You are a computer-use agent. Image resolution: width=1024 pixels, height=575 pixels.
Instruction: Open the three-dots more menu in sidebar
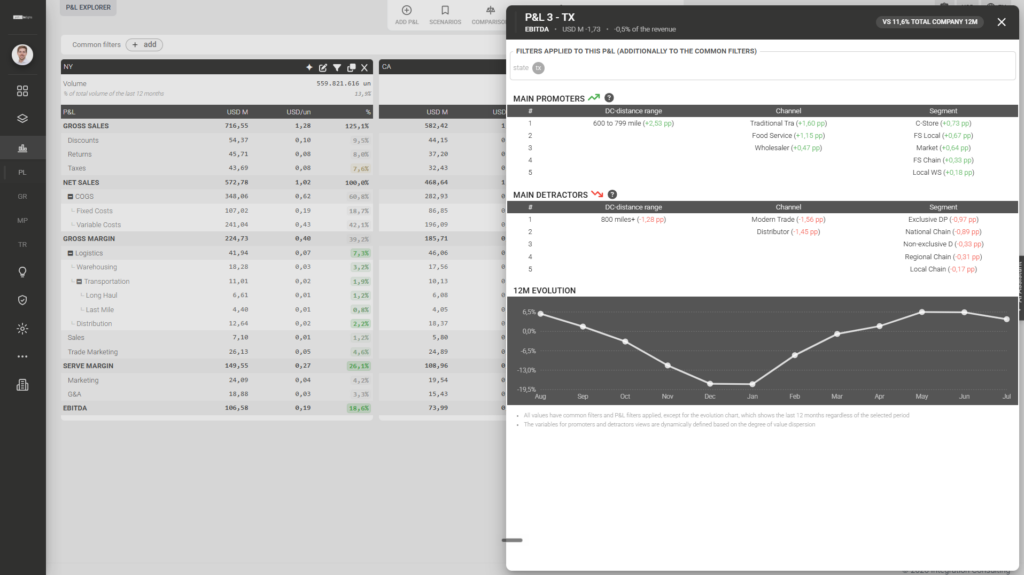[x=22, y=357]
